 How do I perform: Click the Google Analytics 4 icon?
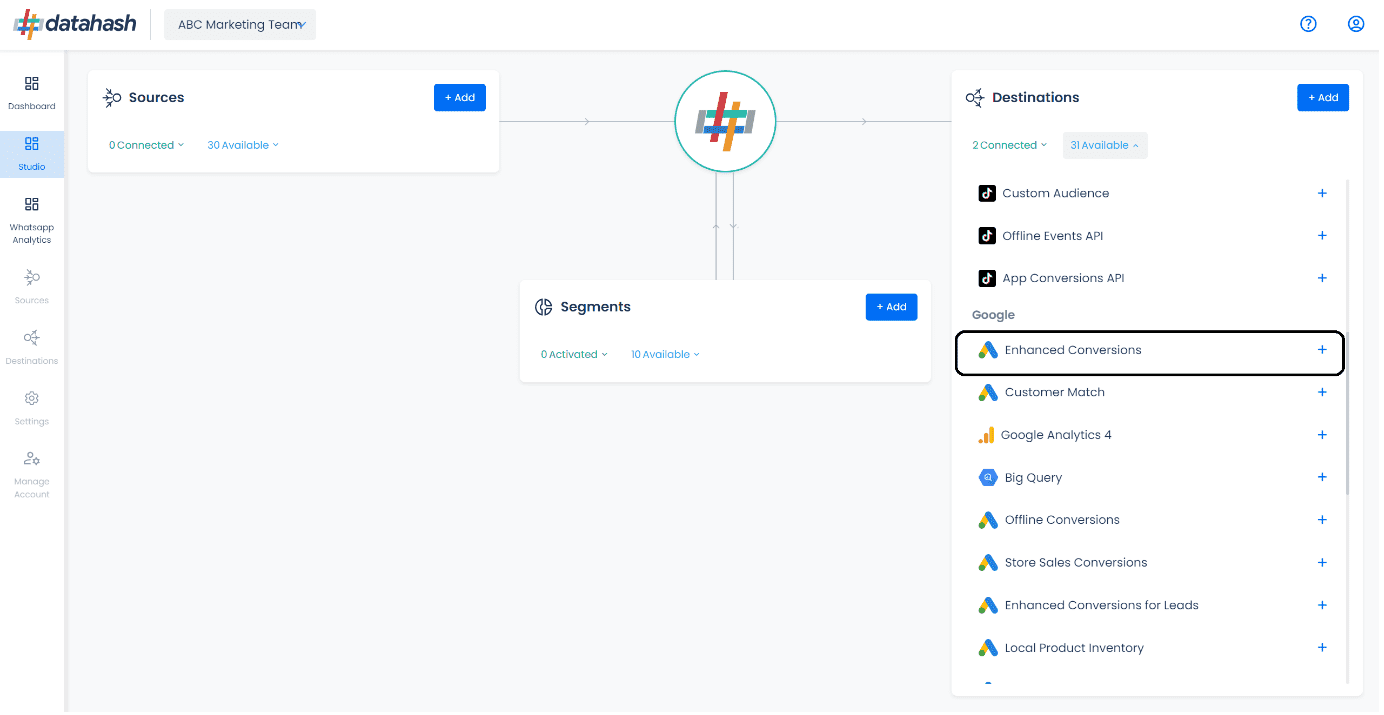pyautogui.click(x=986, y=435)
